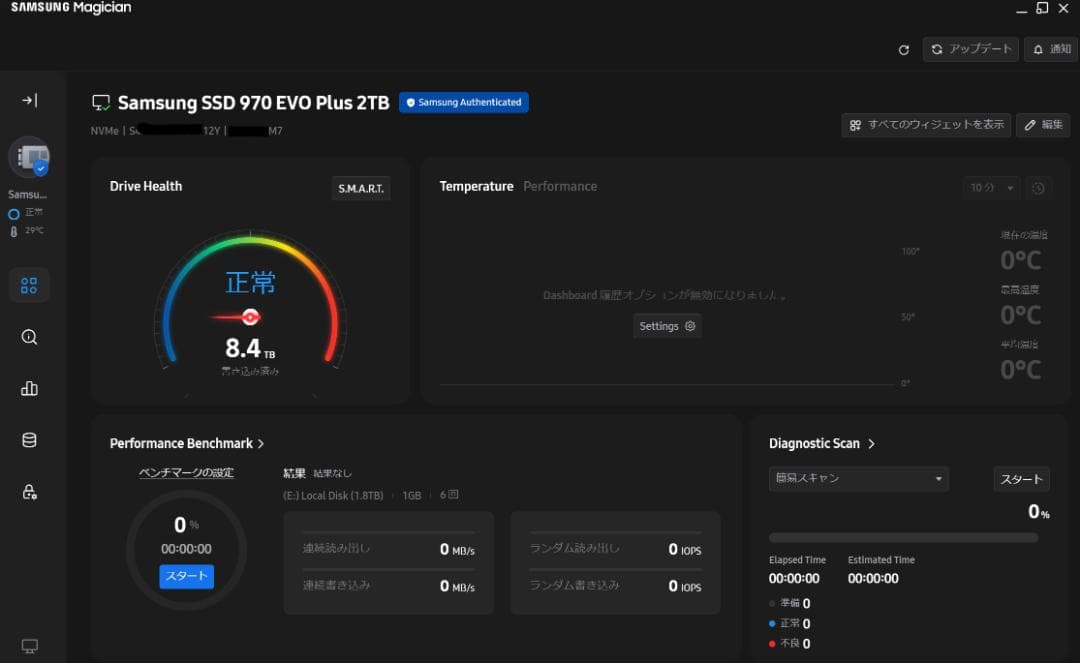The image size is (1080, 663).
Task: Click the refresh icon in top bar
Action: tap(904, 50)
